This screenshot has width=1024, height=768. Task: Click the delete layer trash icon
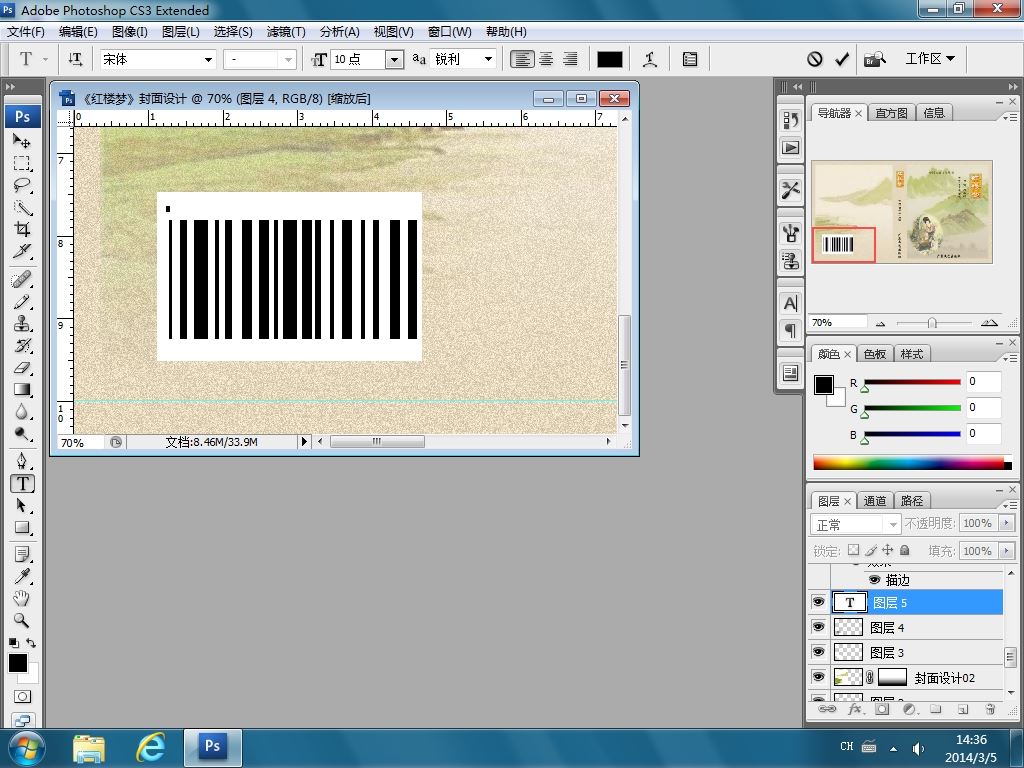click(990, 709)
